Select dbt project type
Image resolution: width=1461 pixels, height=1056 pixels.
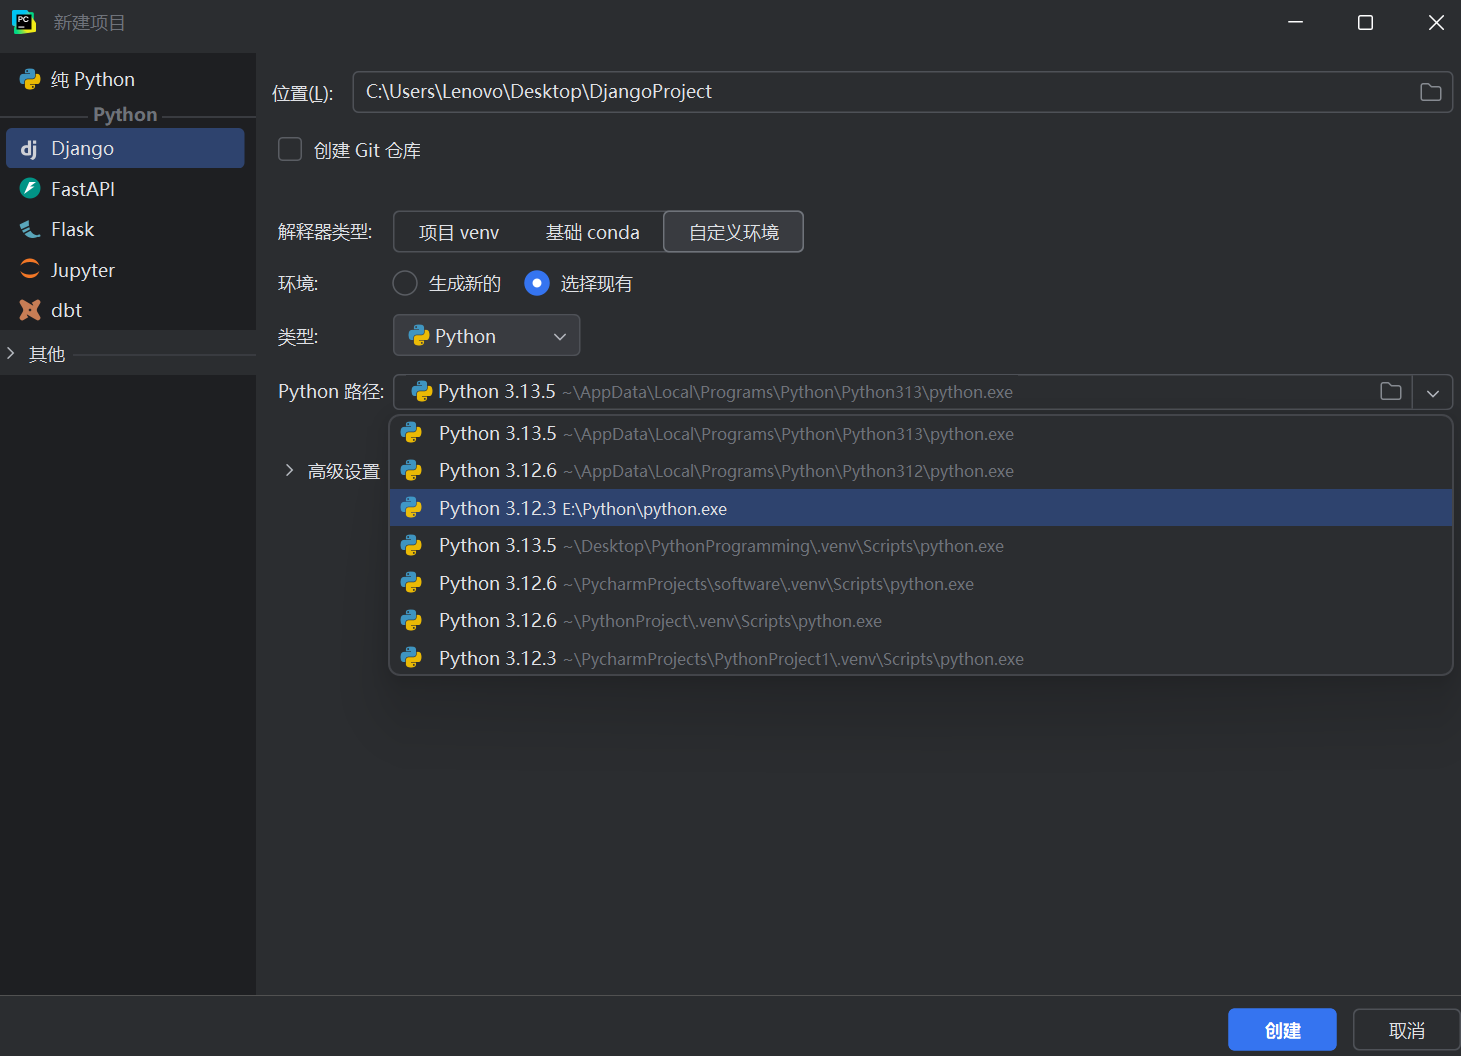pos(125,310)
